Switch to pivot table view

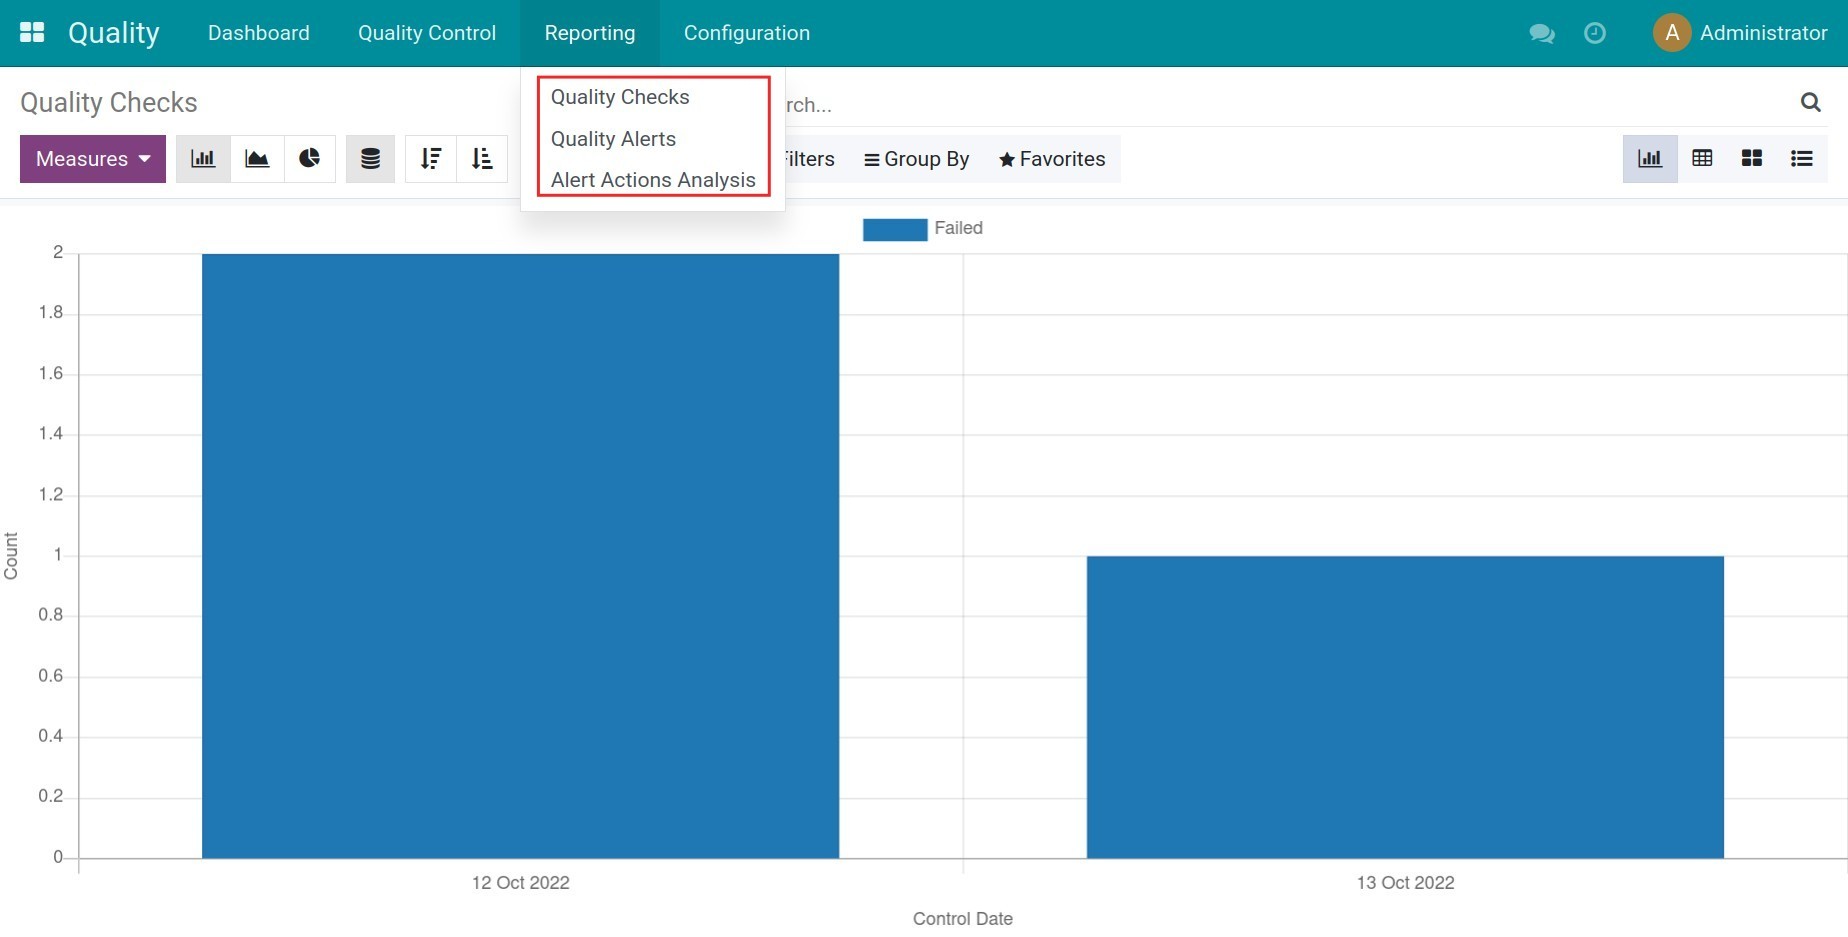1702,158
